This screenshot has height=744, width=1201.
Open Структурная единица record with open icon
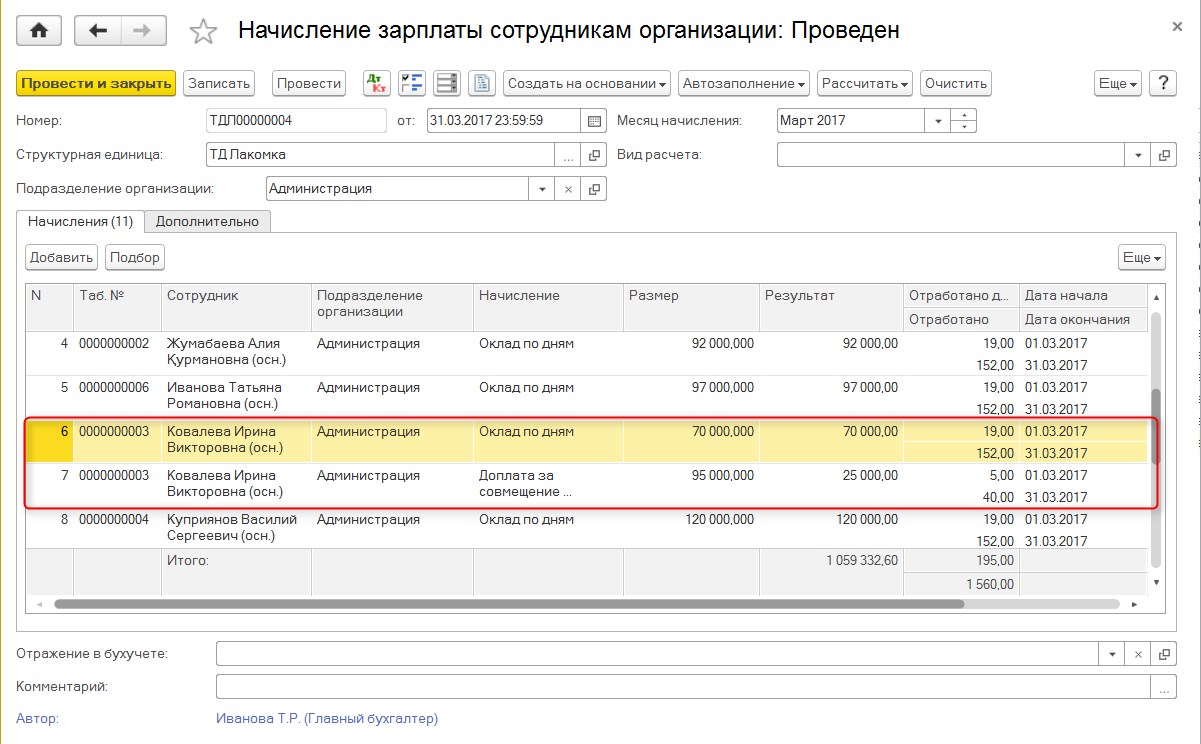tap(594, 155)
